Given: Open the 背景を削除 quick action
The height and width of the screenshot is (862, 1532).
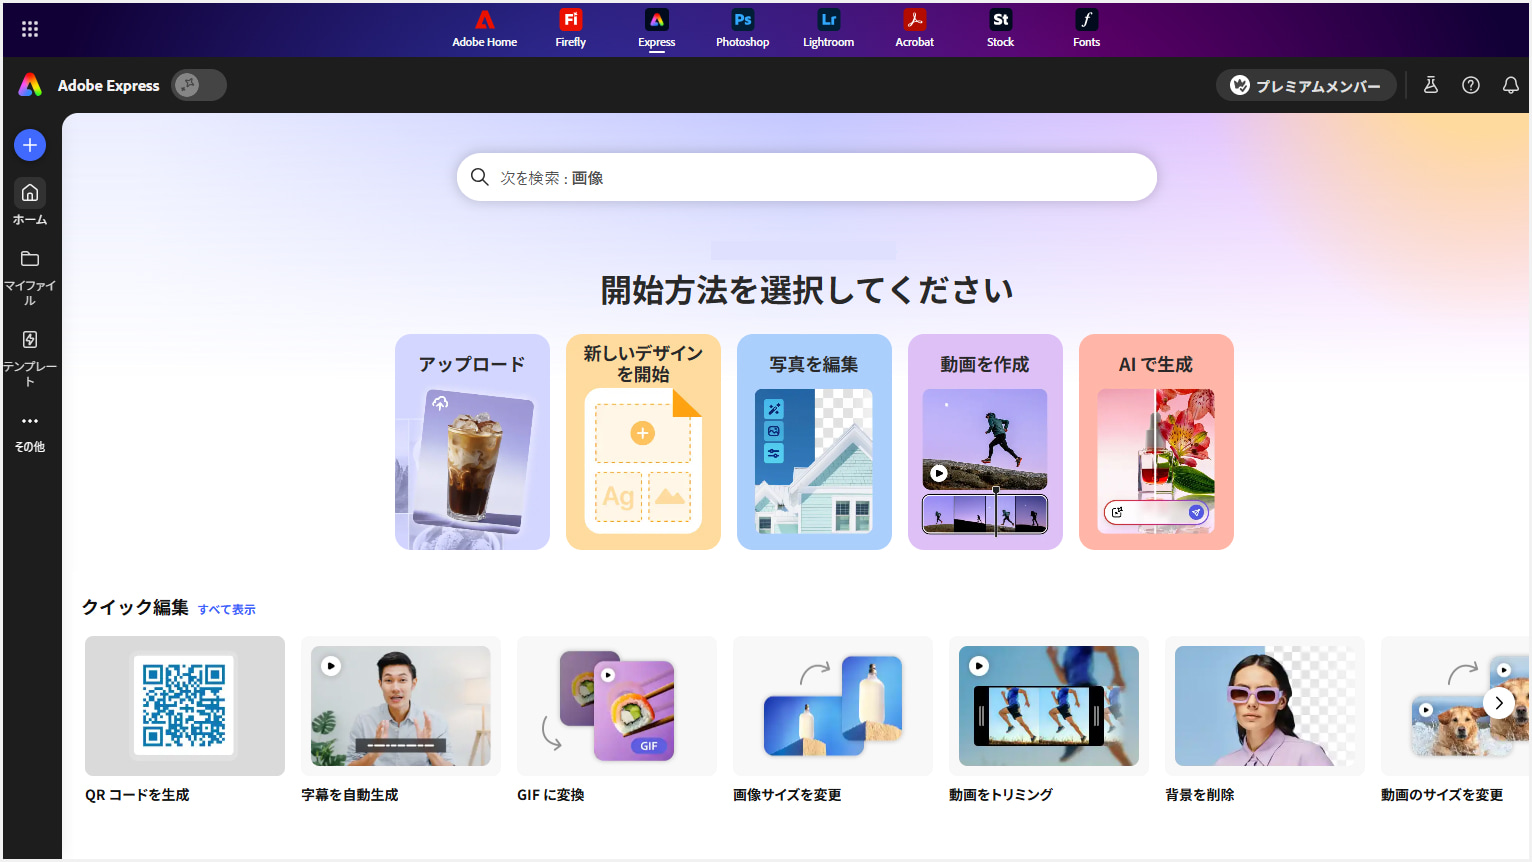Looking at the screenshot, I should click(1264, 719).
